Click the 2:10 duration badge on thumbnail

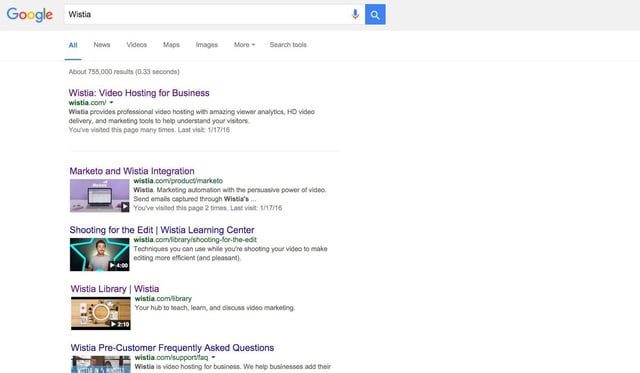point(120,324)
